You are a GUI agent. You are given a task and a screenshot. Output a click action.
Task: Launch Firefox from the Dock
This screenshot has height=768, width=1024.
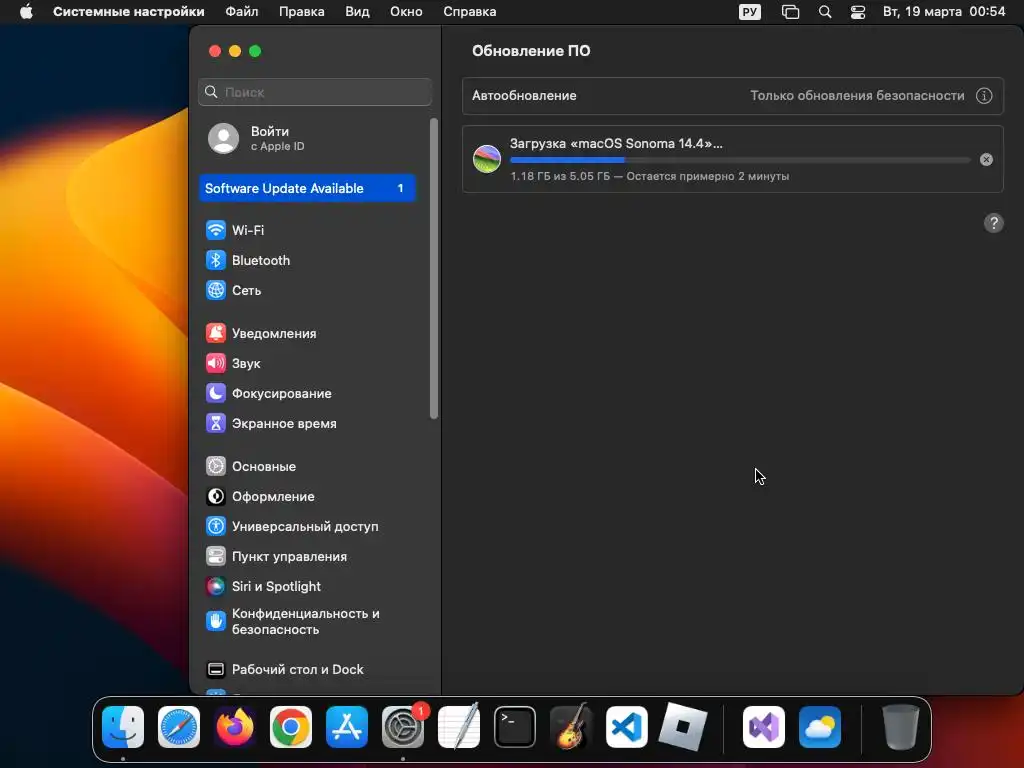click(x=235, y=727)
